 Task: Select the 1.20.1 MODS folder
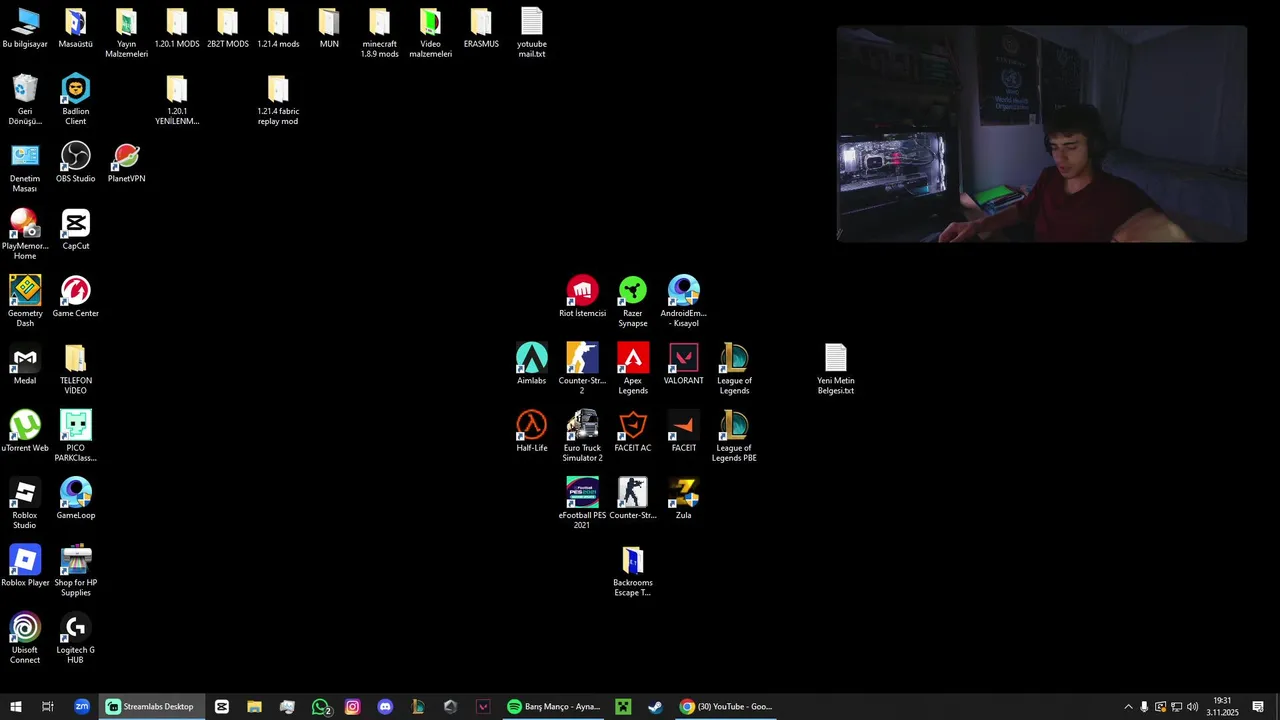177,28
